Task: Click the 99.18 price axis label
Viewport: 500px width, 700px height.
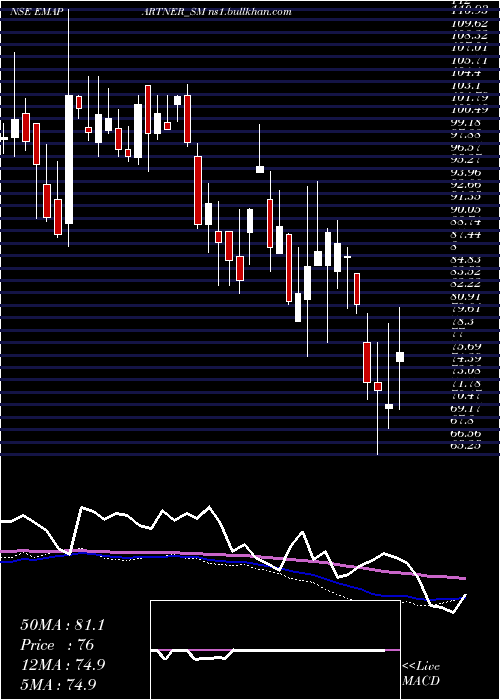Action: [467, 122]
